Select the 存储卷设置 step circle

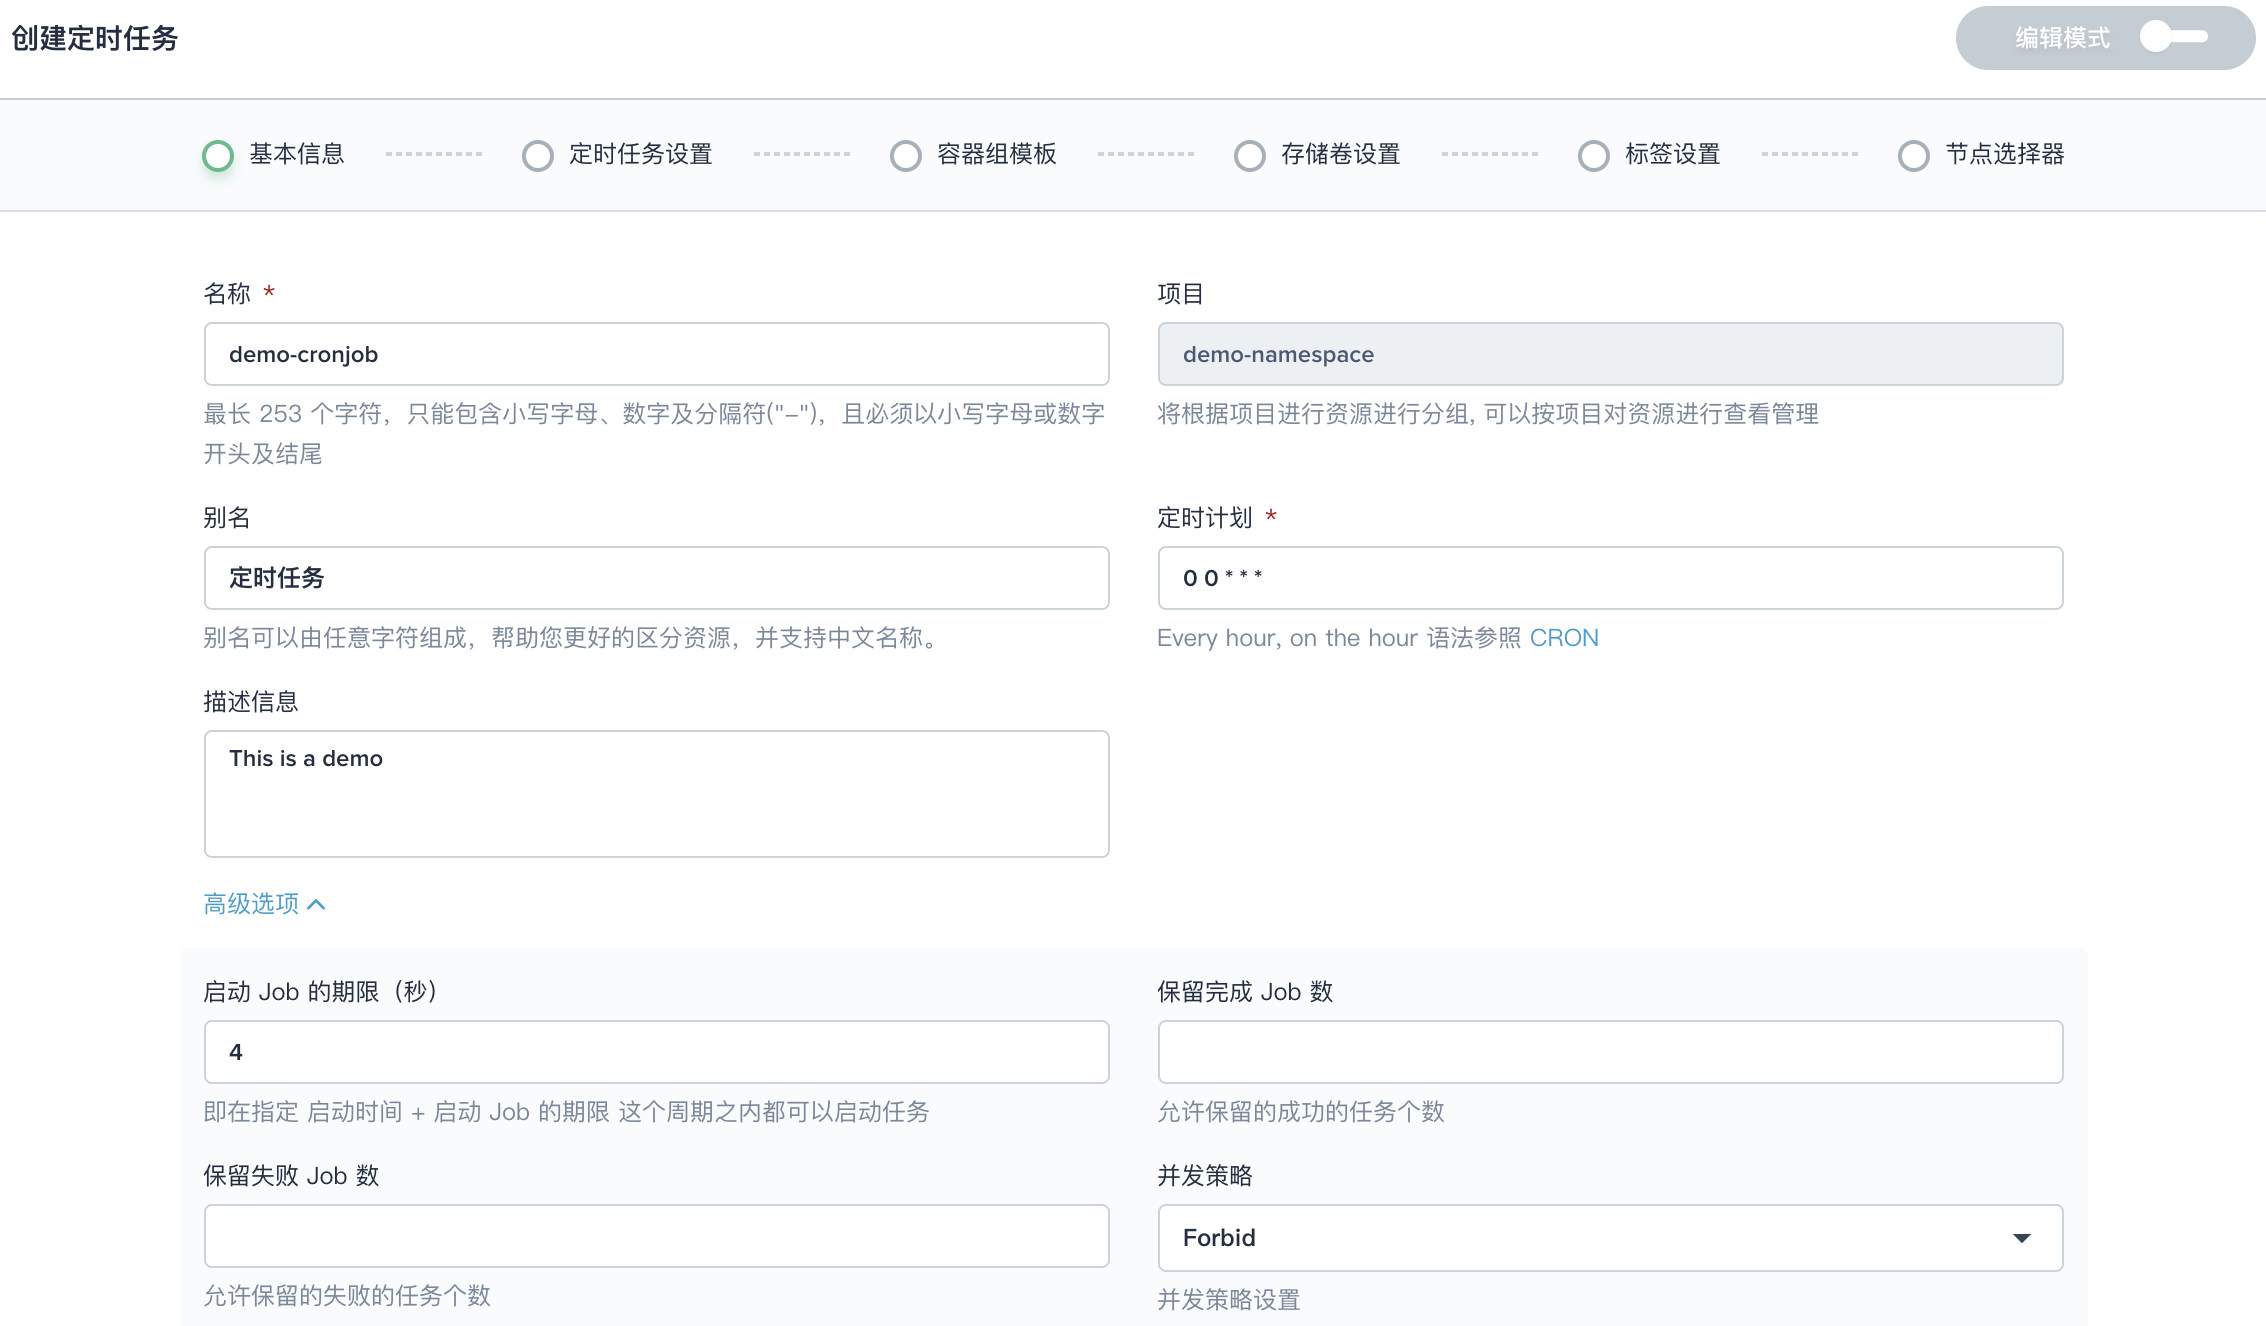pos(1250,155)
